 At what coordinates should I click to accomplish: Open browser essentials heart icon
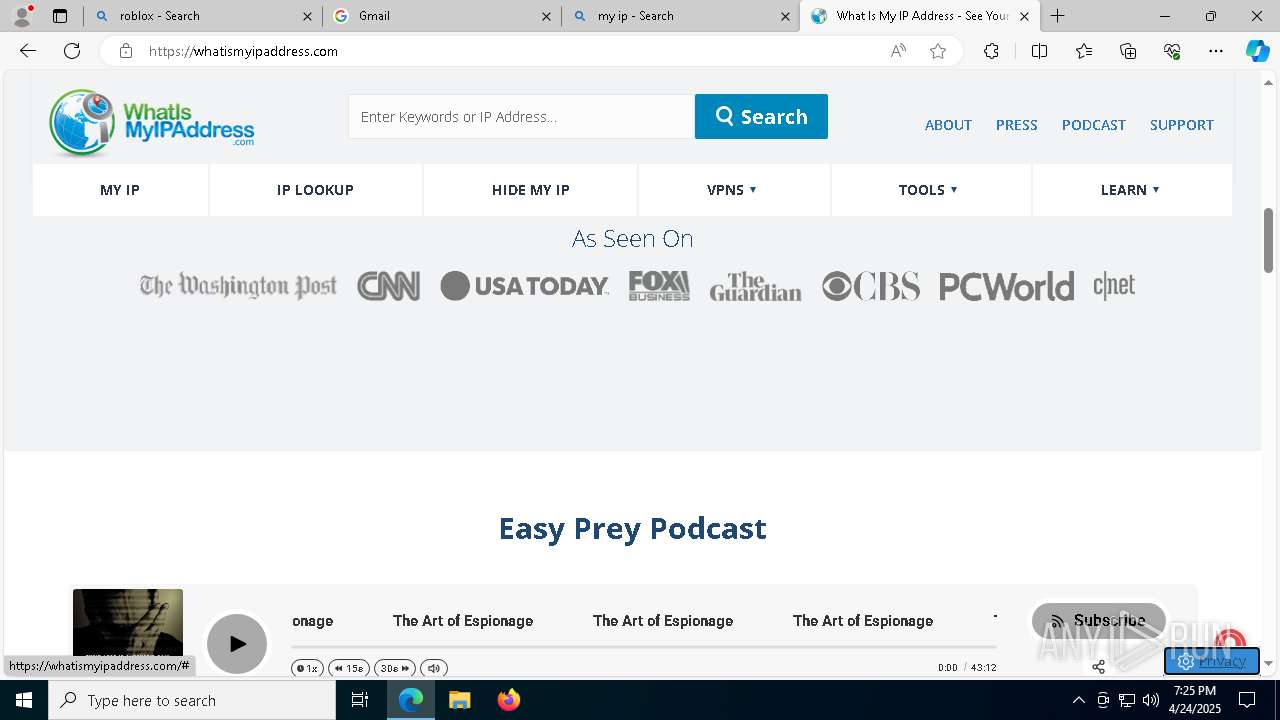1172,51
